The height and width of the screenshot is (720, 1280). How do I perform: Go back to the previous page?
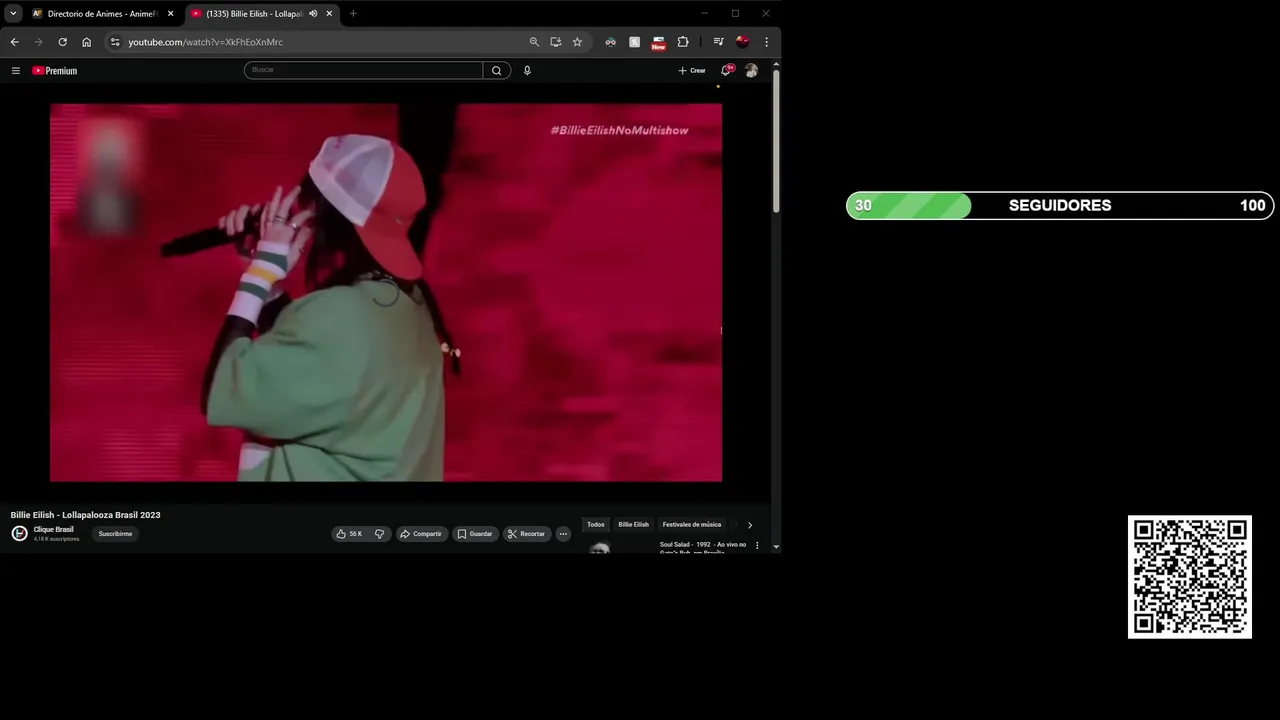point(14,42)
